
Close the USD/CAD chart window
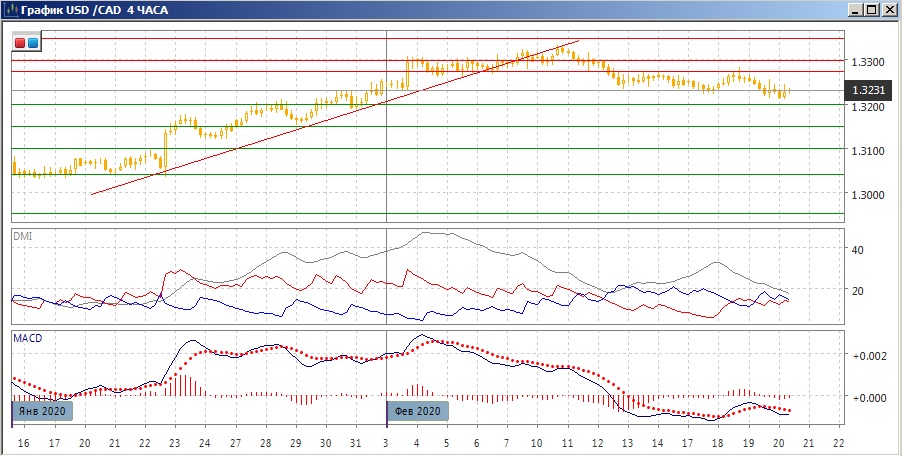[888, 10]
